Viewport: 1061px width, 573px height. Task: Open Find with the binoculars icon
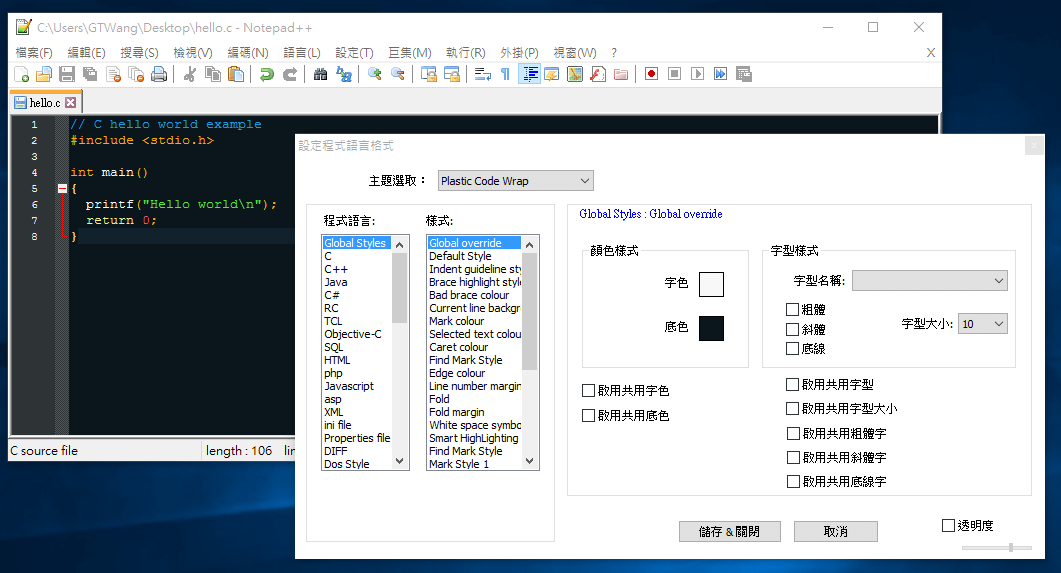click(x=321, y=74)
